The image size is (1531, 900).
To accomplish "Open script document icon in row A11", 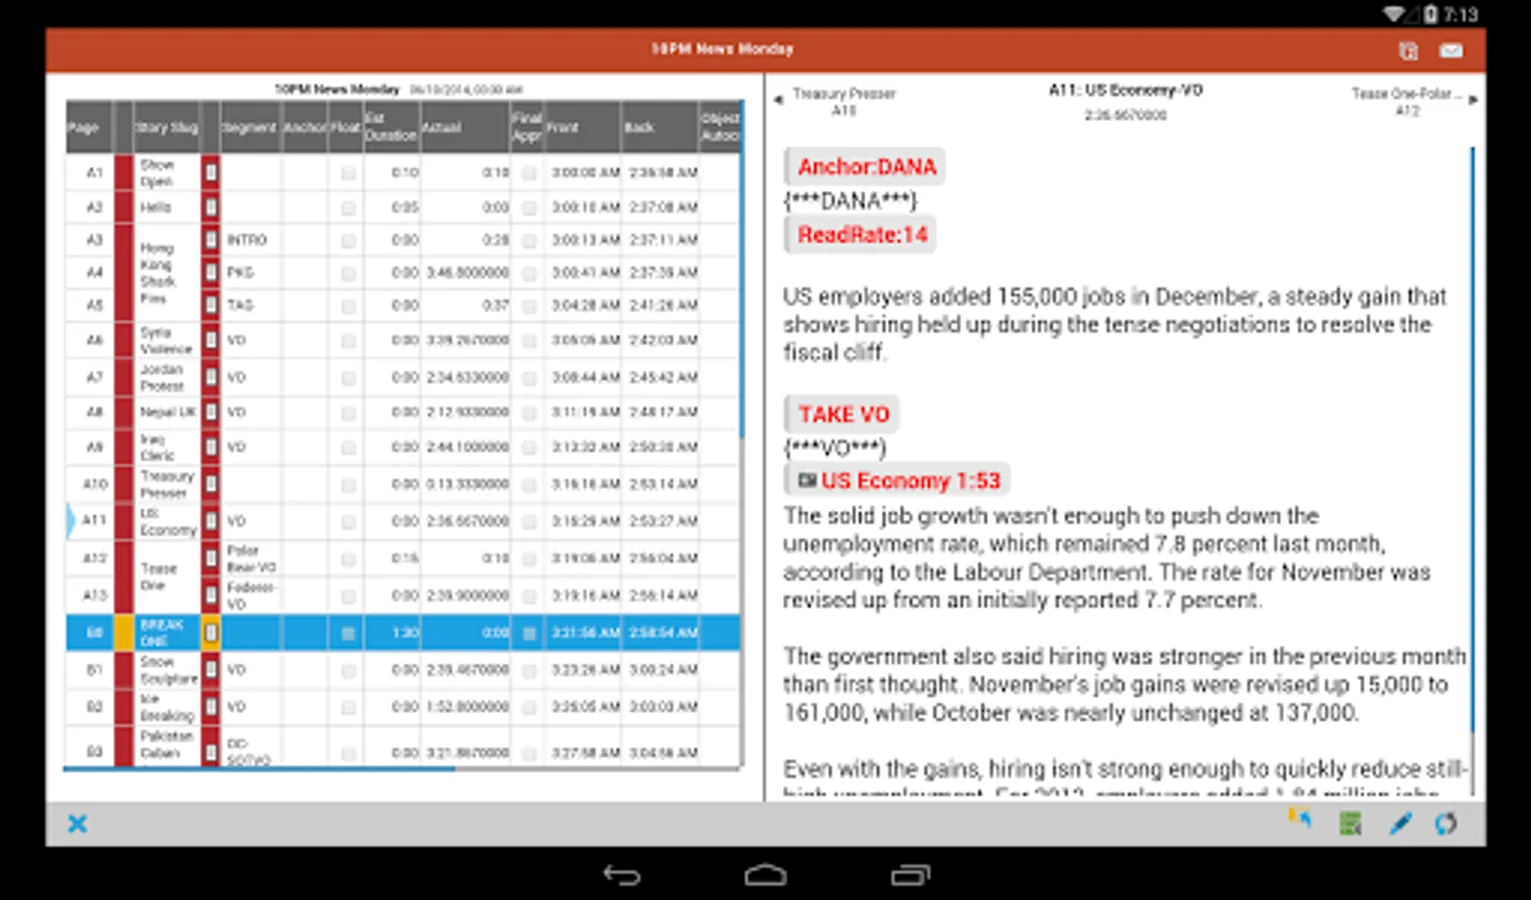I will coord(211,521).
